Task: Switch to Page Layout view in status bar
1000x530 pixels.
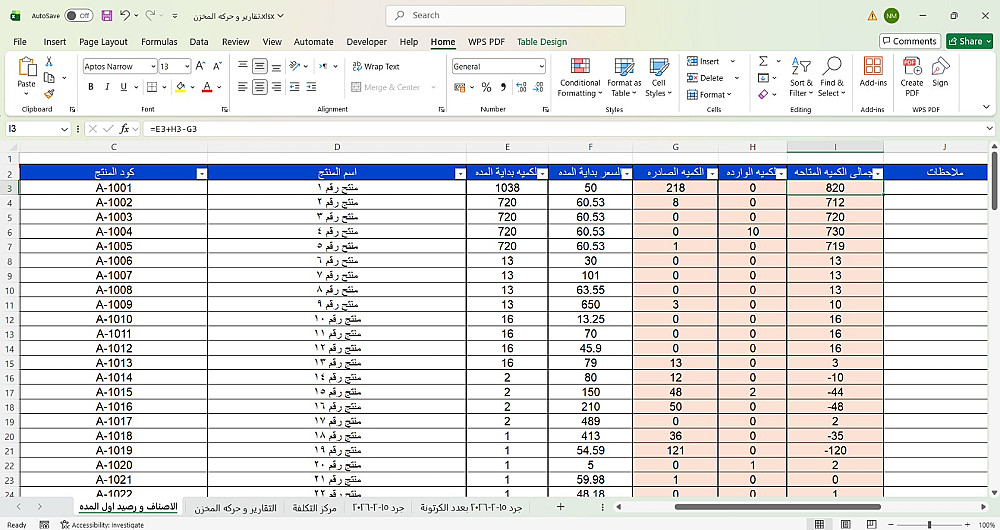Action: 846,524
